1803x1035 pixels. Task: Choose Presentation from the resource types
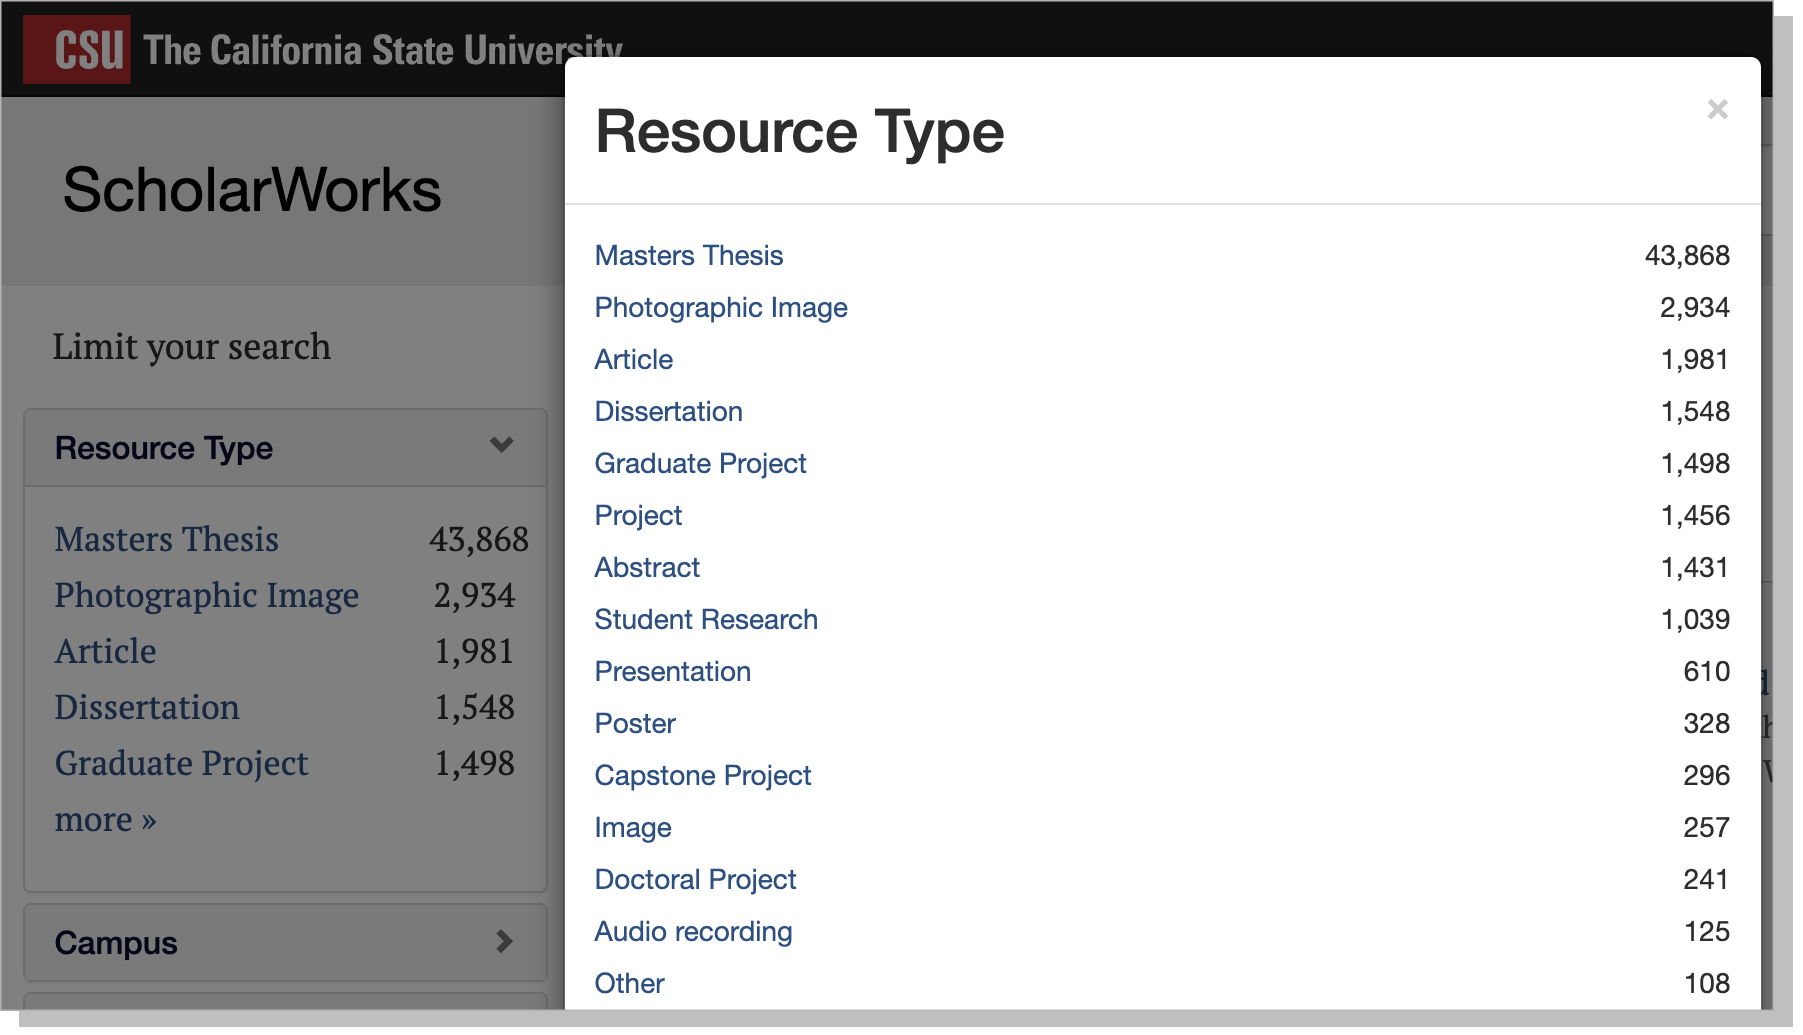pyautogui.click(x=672, y=671)
